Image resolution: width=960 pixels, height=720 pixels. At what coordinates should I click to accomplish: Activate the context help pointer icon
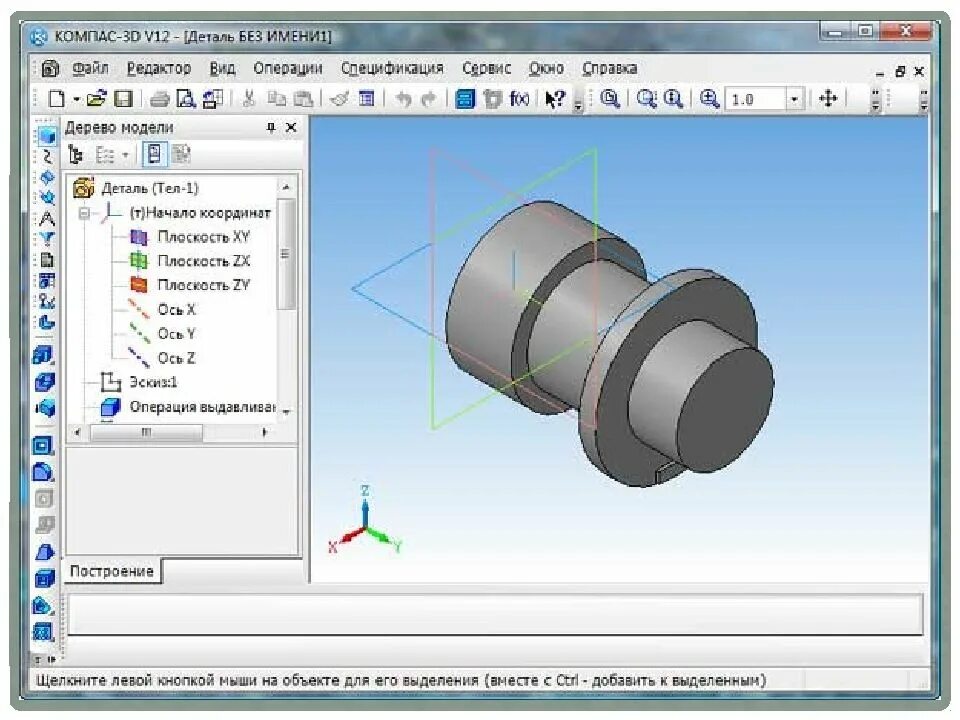555,99
